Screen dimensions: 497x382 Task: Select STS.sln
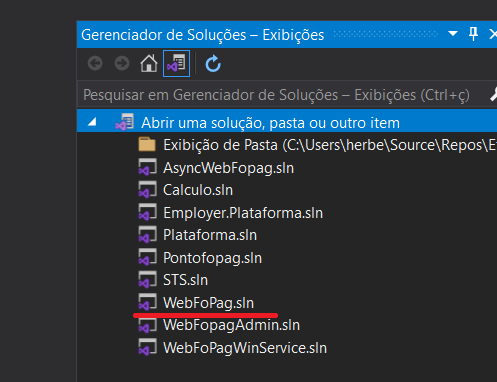tap(185, 280)
